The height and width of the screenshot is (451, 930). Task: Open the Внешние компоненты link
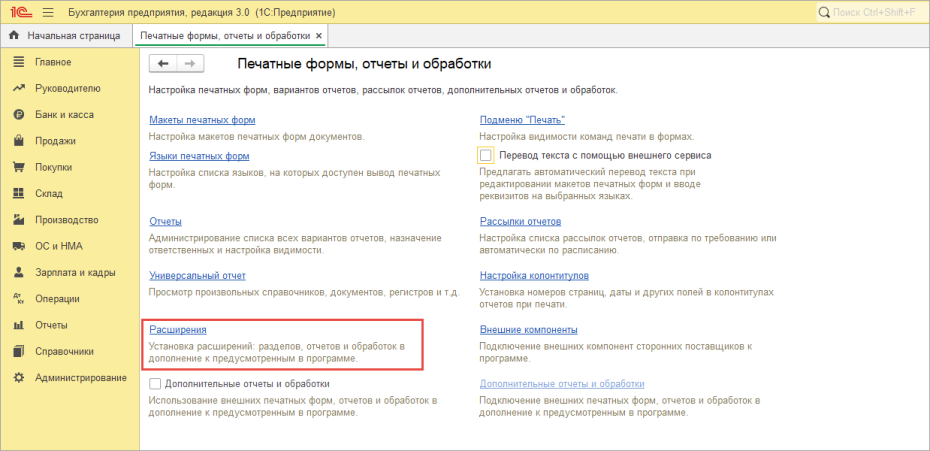tap(528, 329)
